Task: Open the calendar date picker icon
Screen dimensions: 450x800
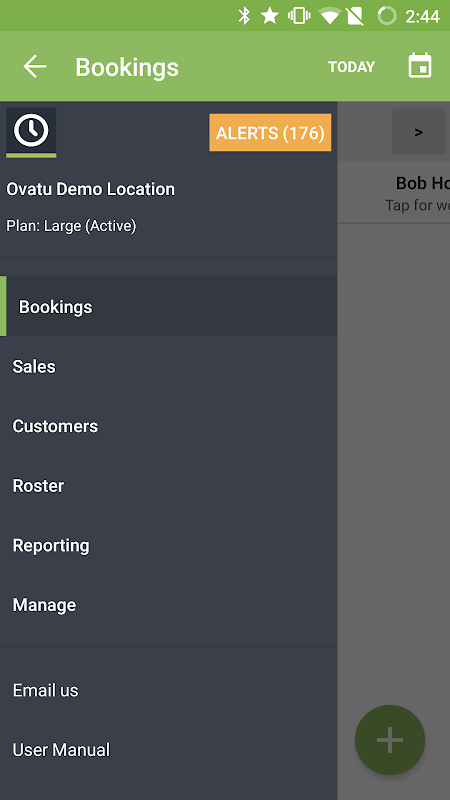Action: pos(420,66)
